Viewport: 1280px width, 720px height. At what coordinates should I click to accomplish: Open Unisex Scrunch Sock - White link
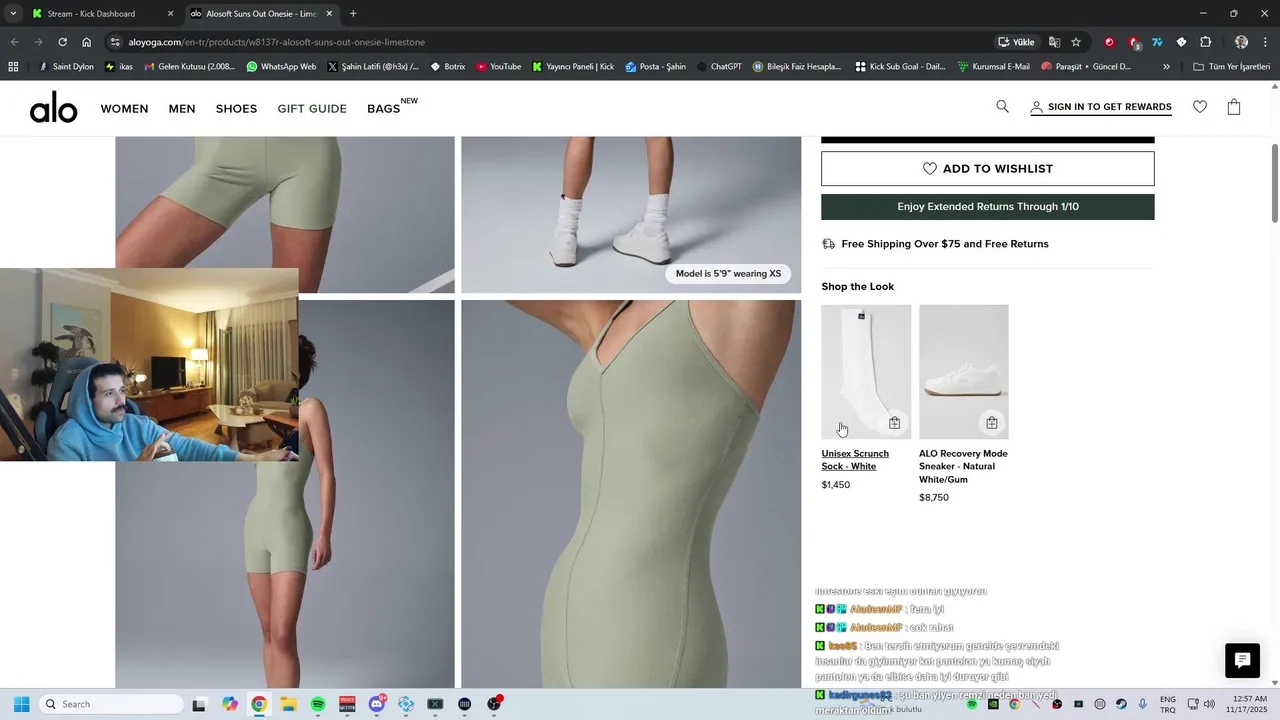point(855,460)
